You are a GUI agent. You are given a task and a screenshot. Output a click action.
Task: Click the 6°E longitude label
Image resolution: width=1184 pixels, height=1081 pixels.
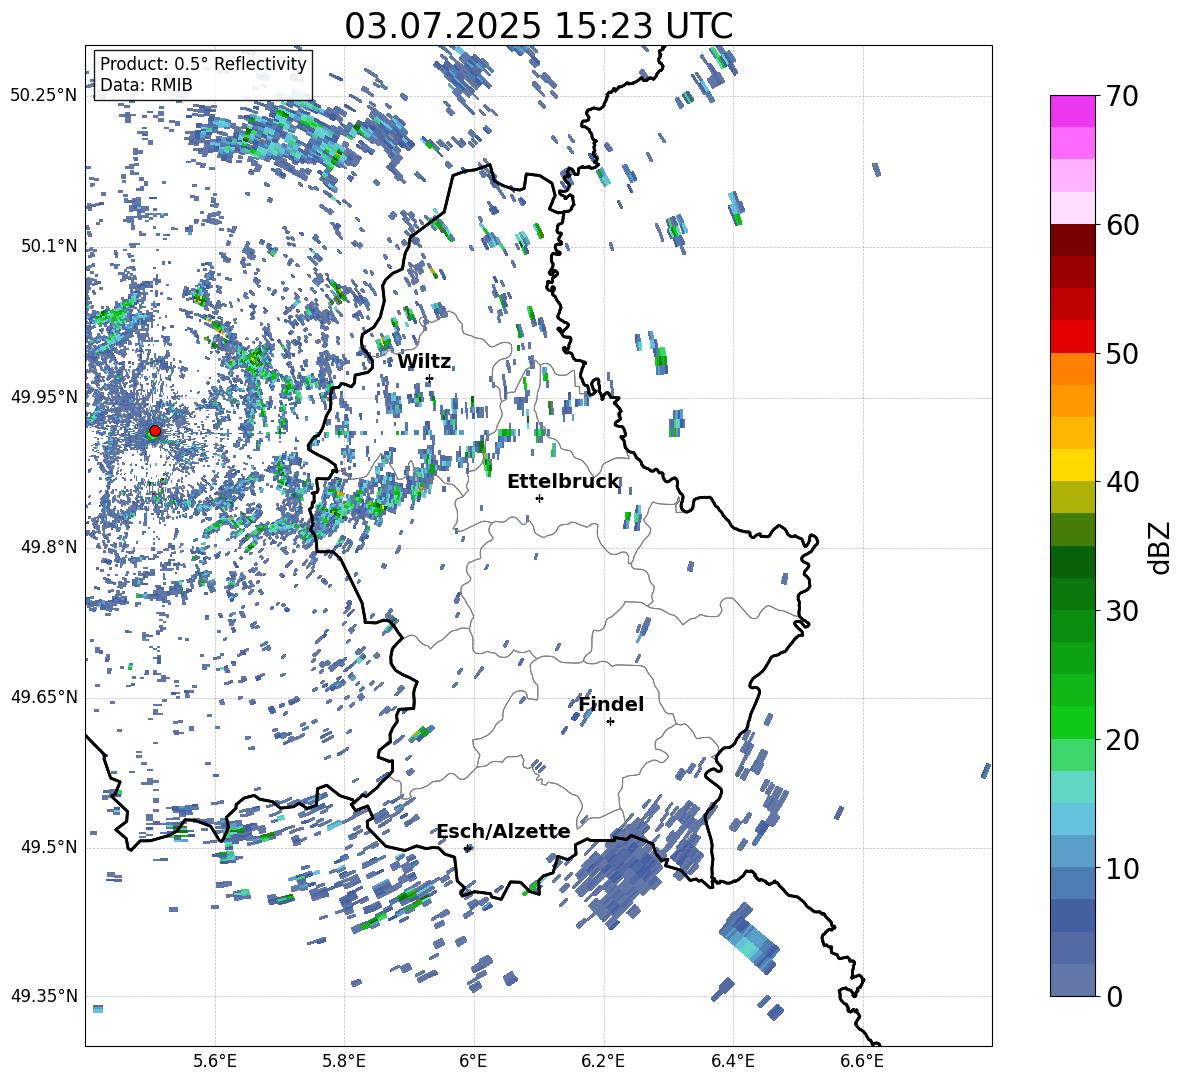coord(473,1061)
